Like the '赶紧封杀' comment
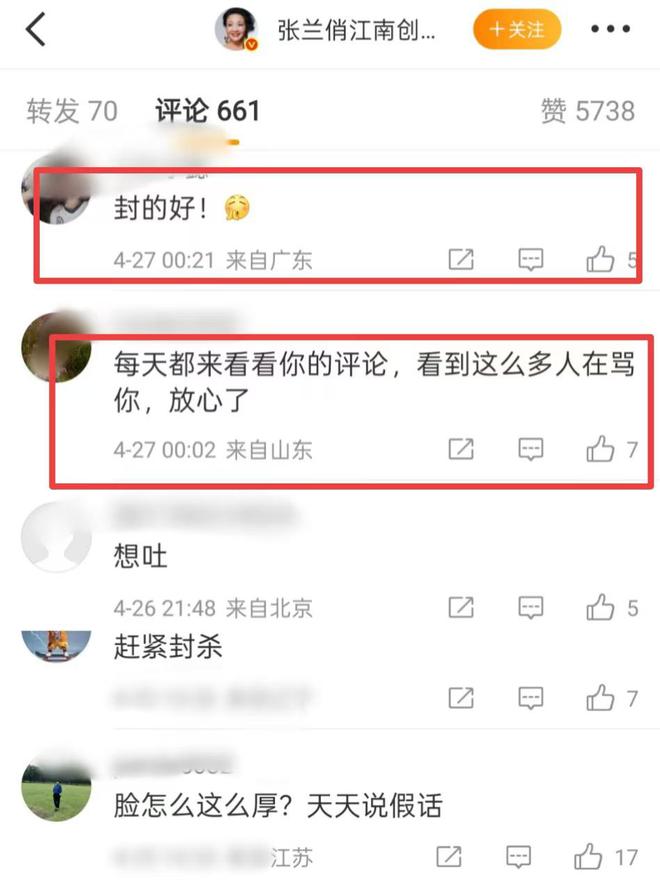This screenshot has height=886, width=660. 600,698
